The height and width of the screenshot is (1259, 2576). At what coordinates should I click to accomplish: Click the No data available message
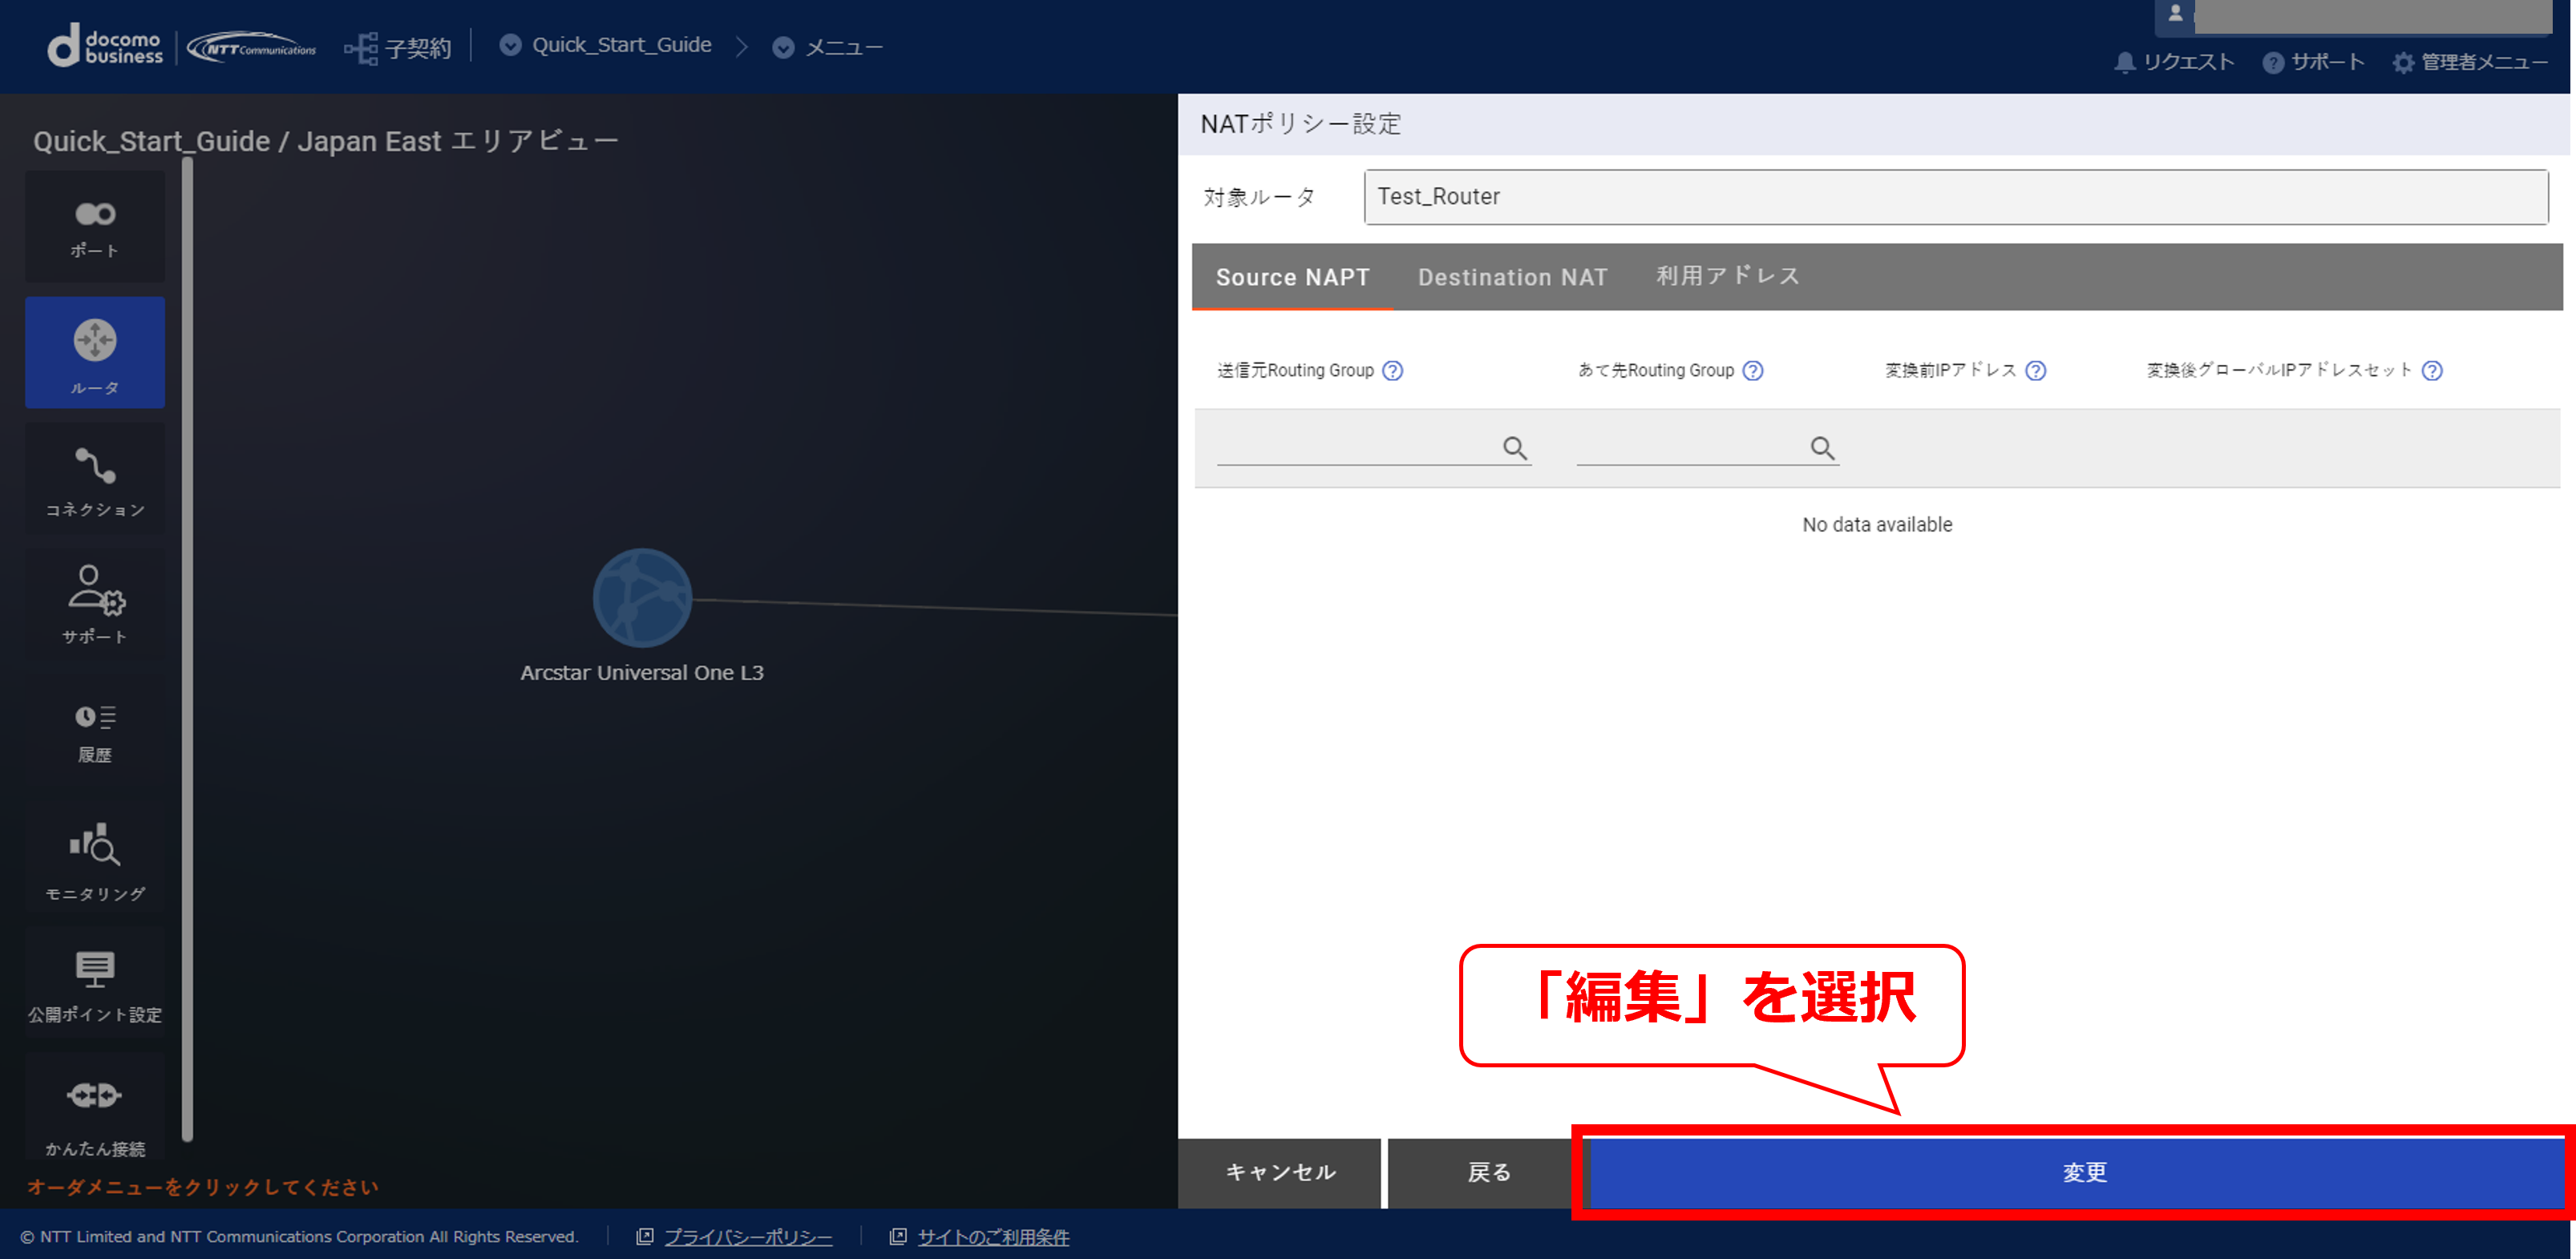pyautogui.click(x=1877, y=525)
